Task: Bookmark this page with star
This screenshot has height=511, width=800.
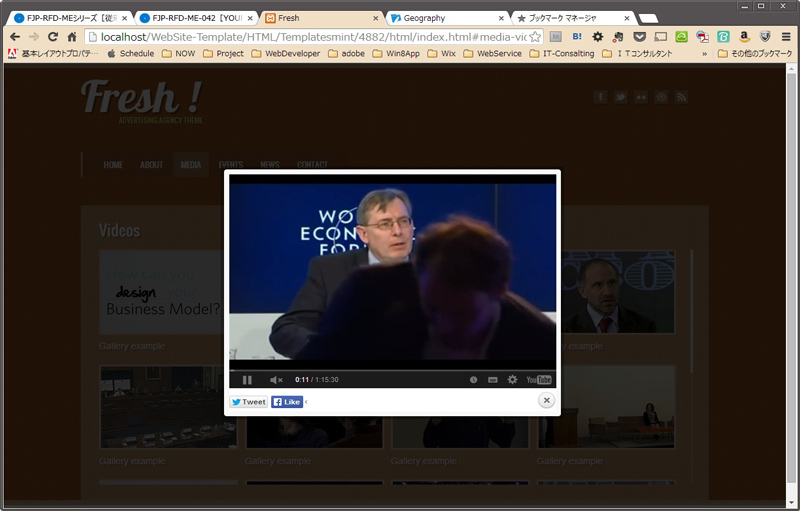Action: point(535,37)
